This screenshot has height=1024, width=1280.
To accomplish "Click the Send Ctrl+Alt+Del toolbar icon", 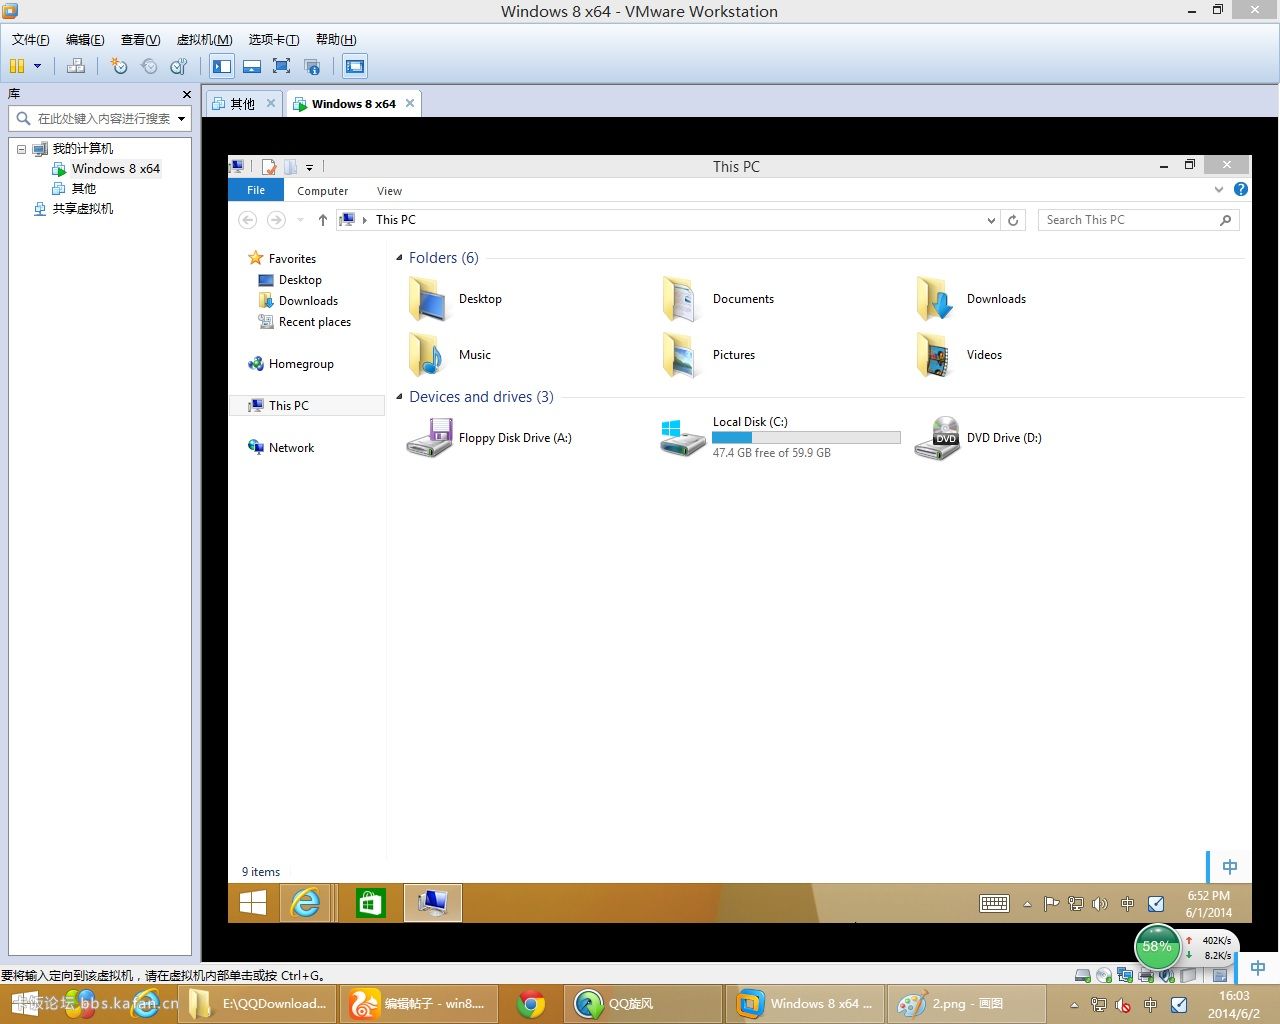I will click(76, 66).
